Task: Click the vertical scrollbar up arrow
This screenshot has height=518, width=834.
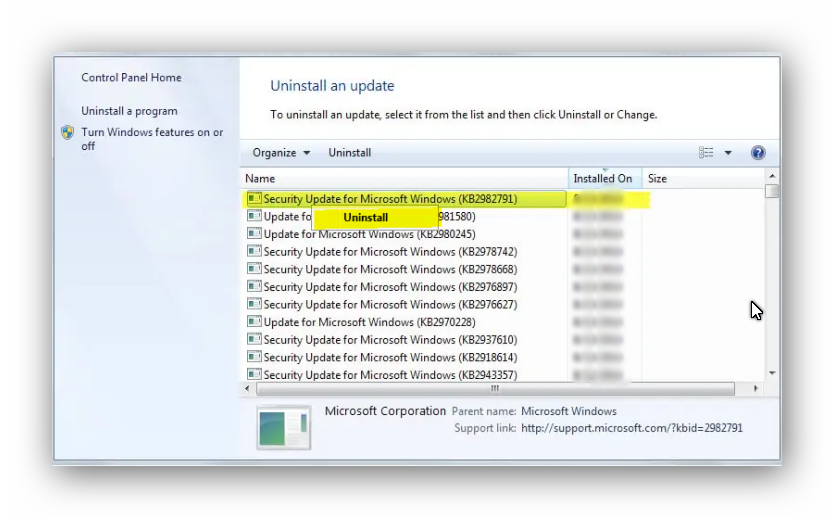Action: 772,176
